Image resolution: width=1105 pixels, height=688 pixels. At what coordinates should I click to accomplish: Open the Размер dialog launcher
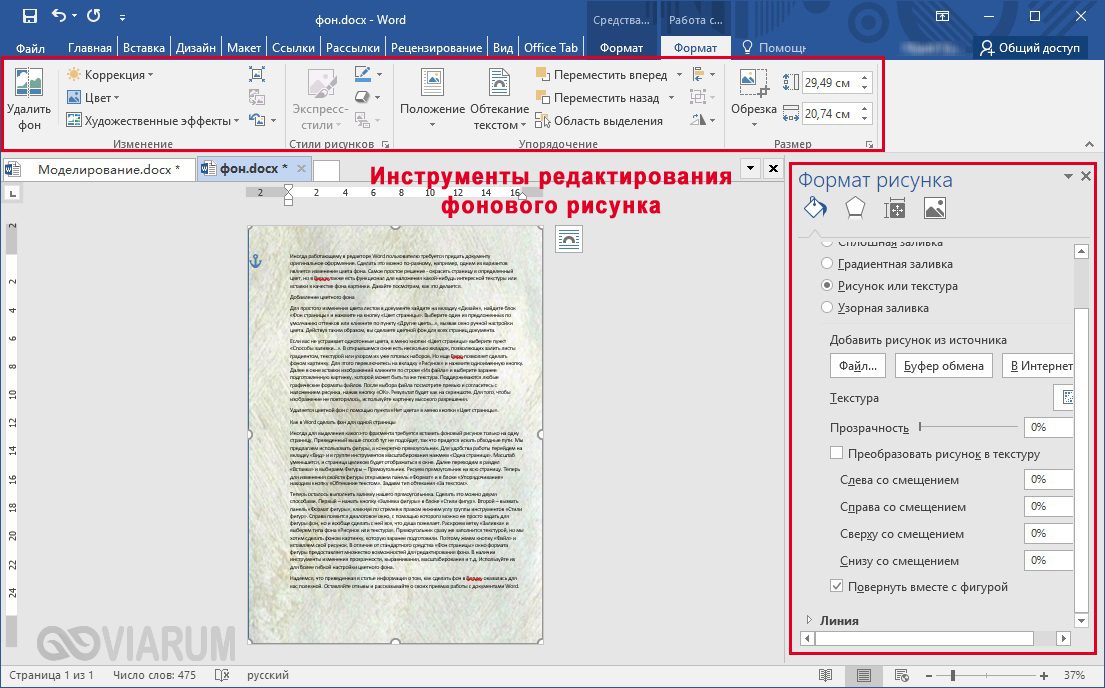pos(870,145)
